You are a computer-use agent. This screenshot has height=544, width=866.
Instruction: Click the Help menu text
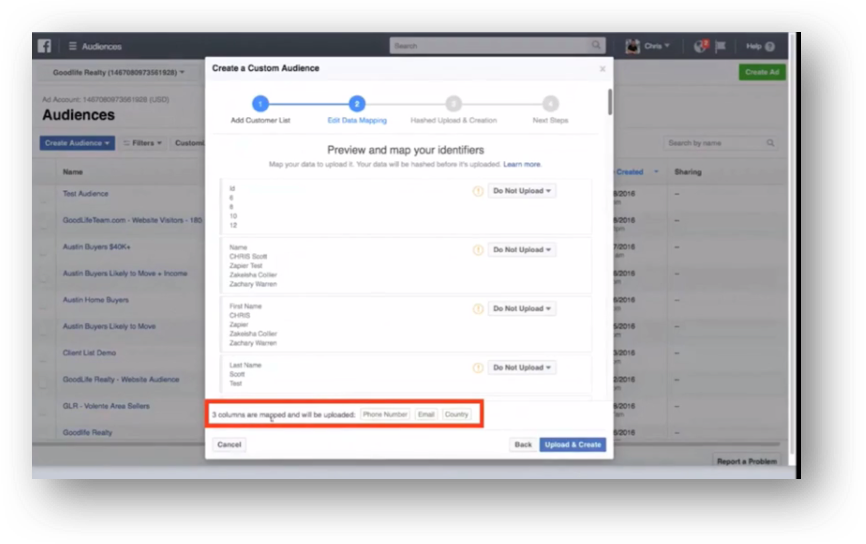(753, 46)
